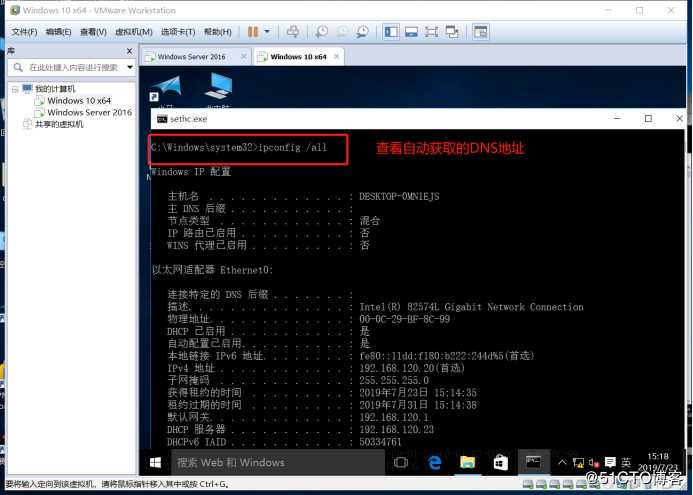Click the sethc.exe window title icon
Screen dimensions: 693x495
[x=162, y=119]
